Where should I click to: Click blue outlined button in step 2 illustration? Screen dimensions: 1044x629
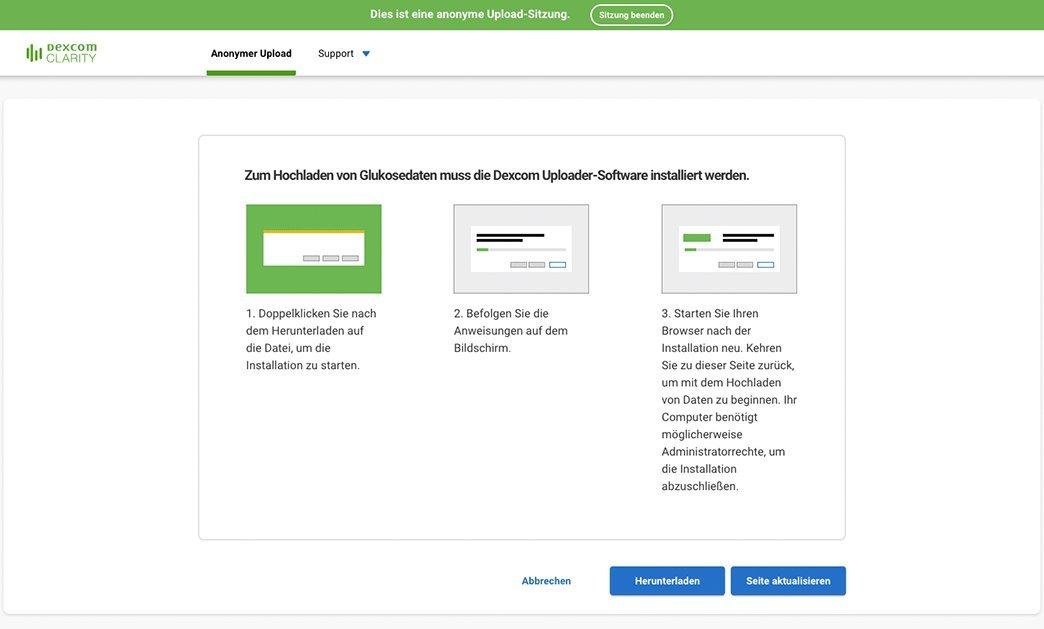(557, 265)
